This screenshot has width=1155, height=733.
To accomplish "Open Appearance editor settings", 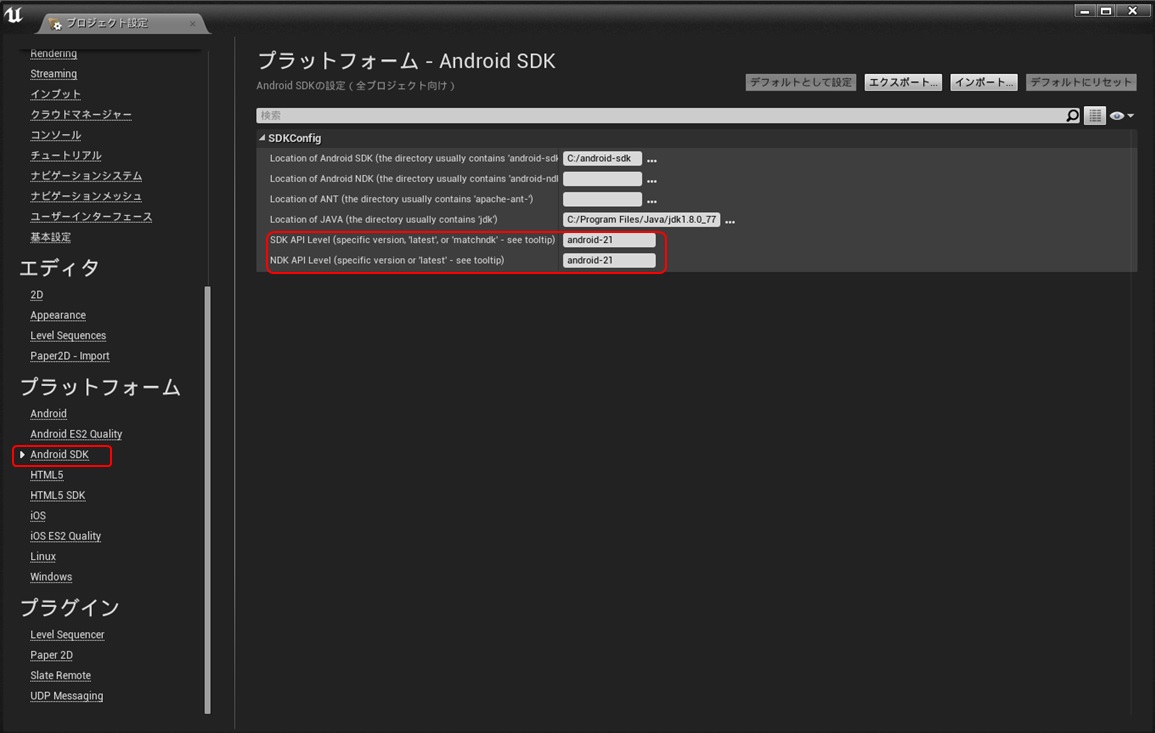I will coord(57,315).
